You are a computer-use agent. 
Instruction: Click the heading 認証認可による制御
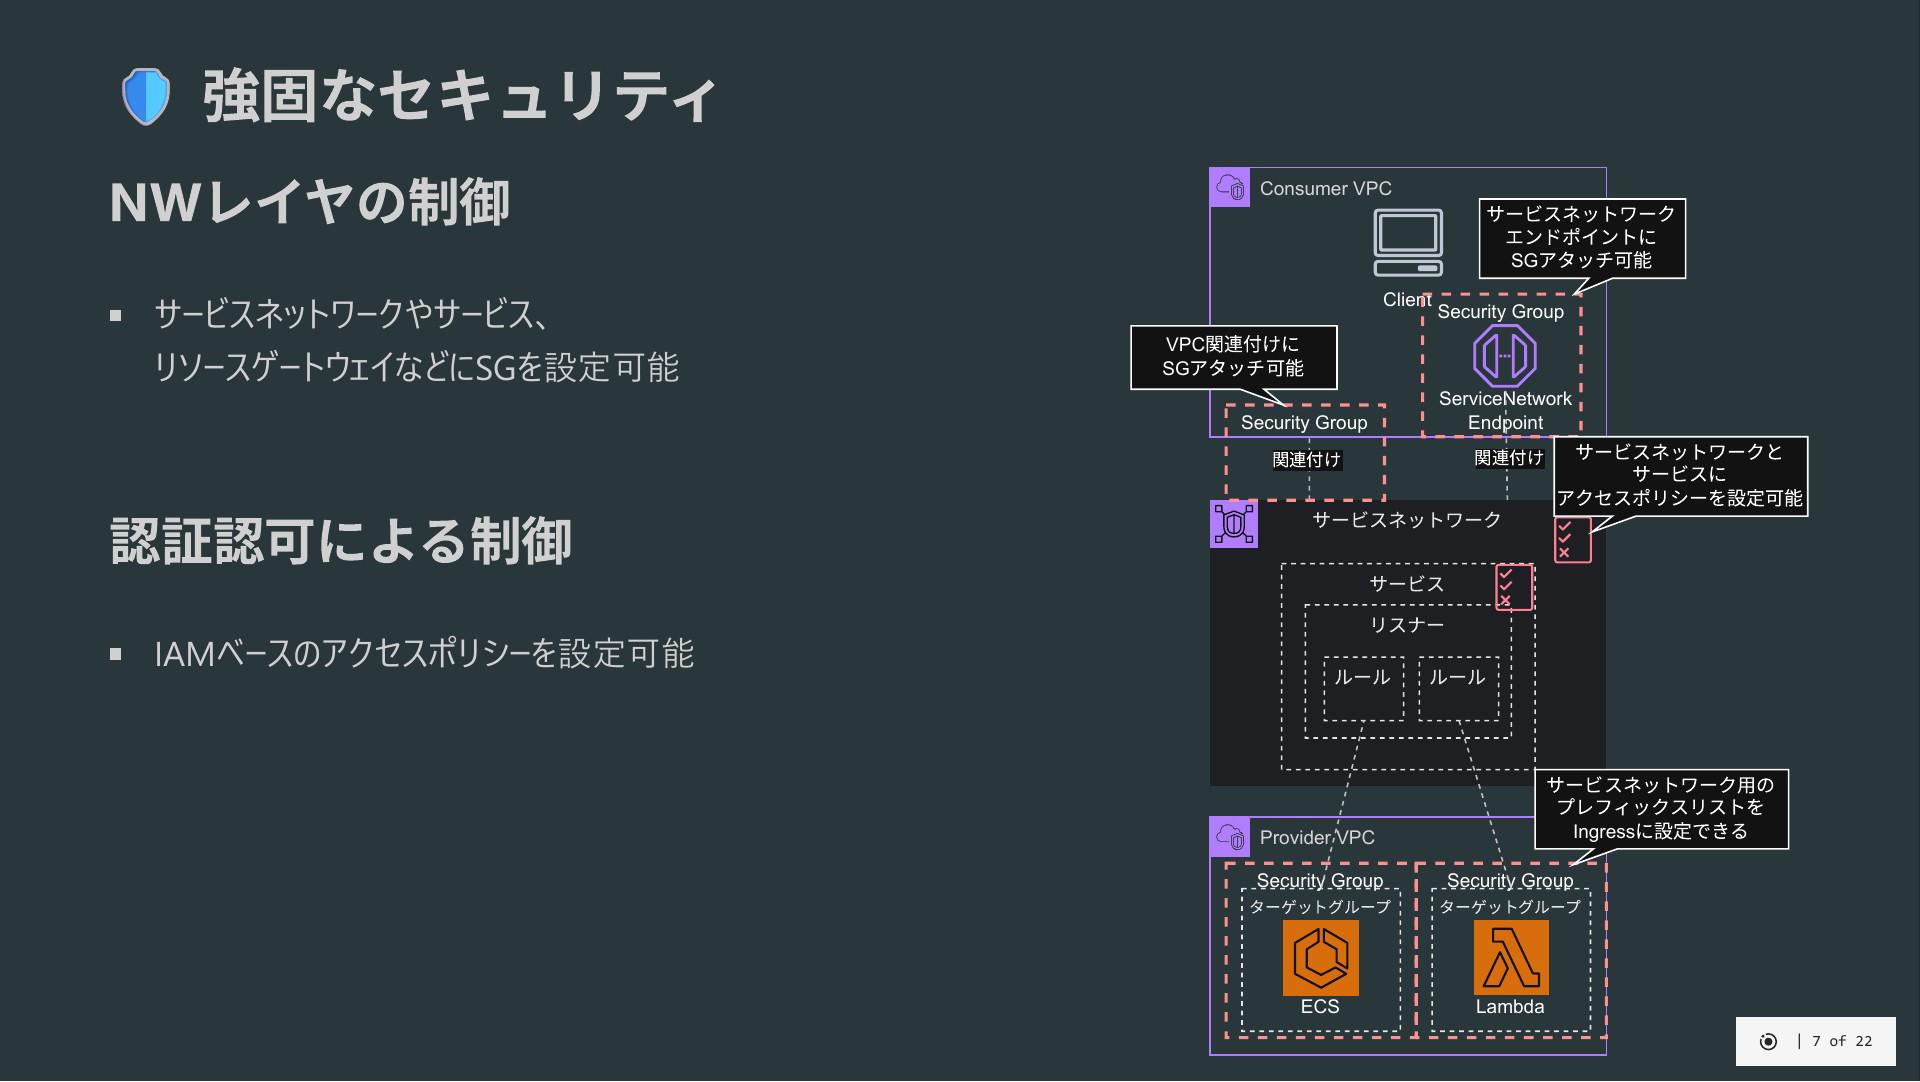coord(341,541)
